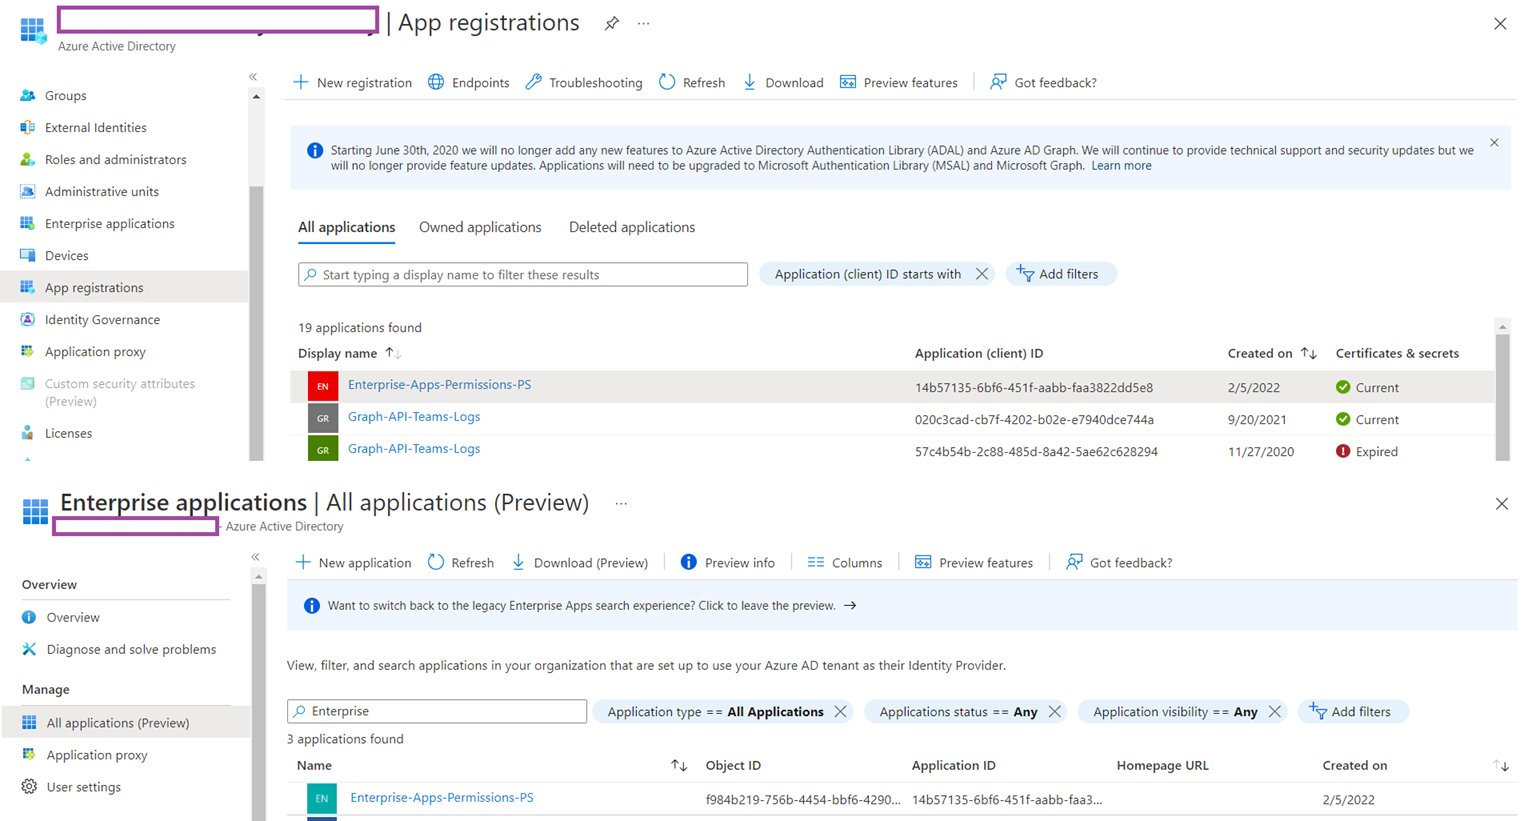Select App registrations sidebar item
The image size is (1536, 821).
[x=124, y=287]
